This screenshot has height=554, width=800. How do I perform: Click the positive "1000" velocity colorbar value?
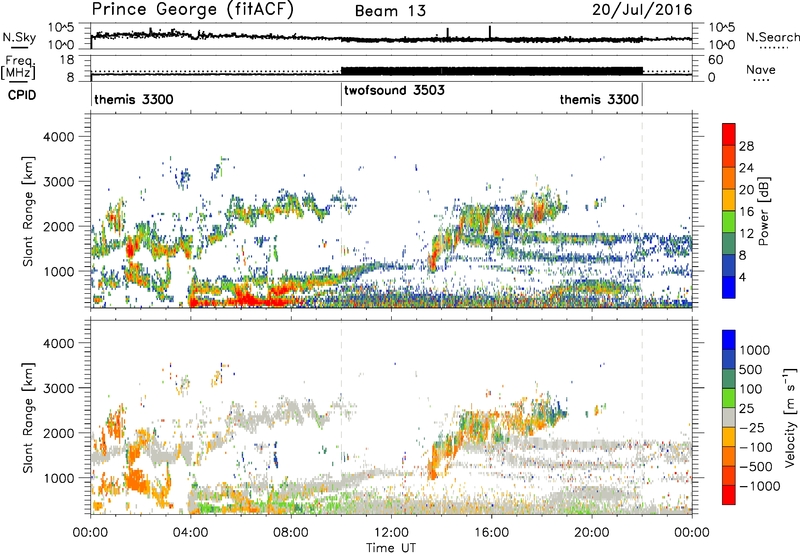755,350
